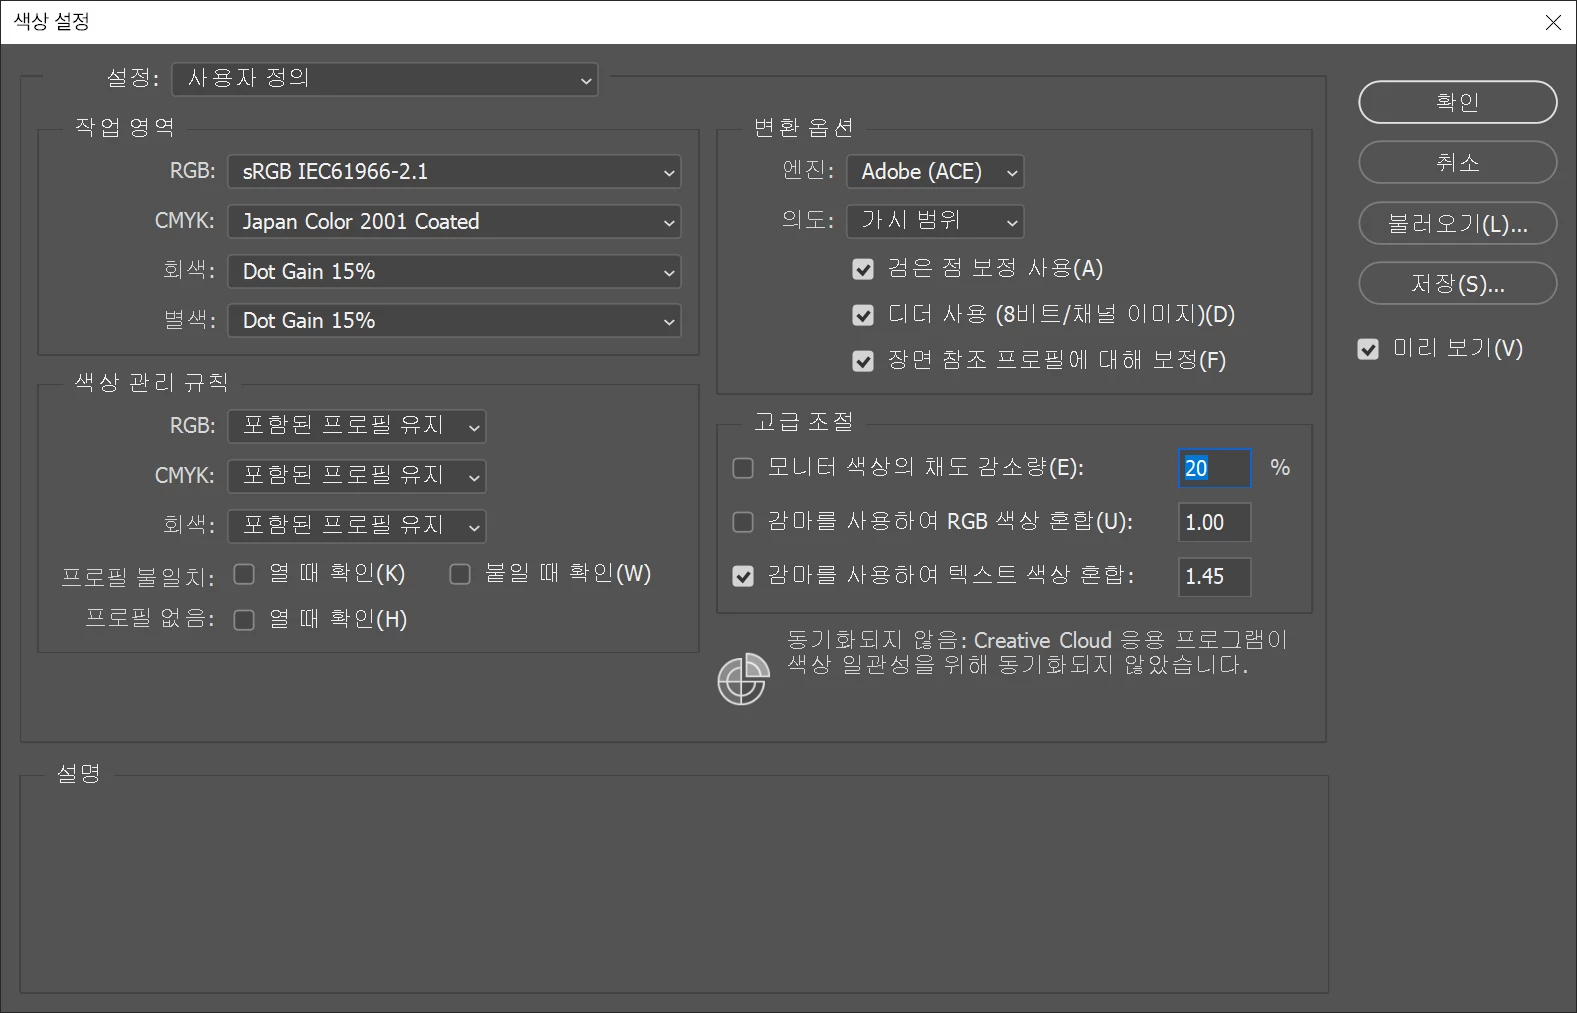Click the desaturation percentage field showing 20
1577x1013 pixels.
[1214, 468]
